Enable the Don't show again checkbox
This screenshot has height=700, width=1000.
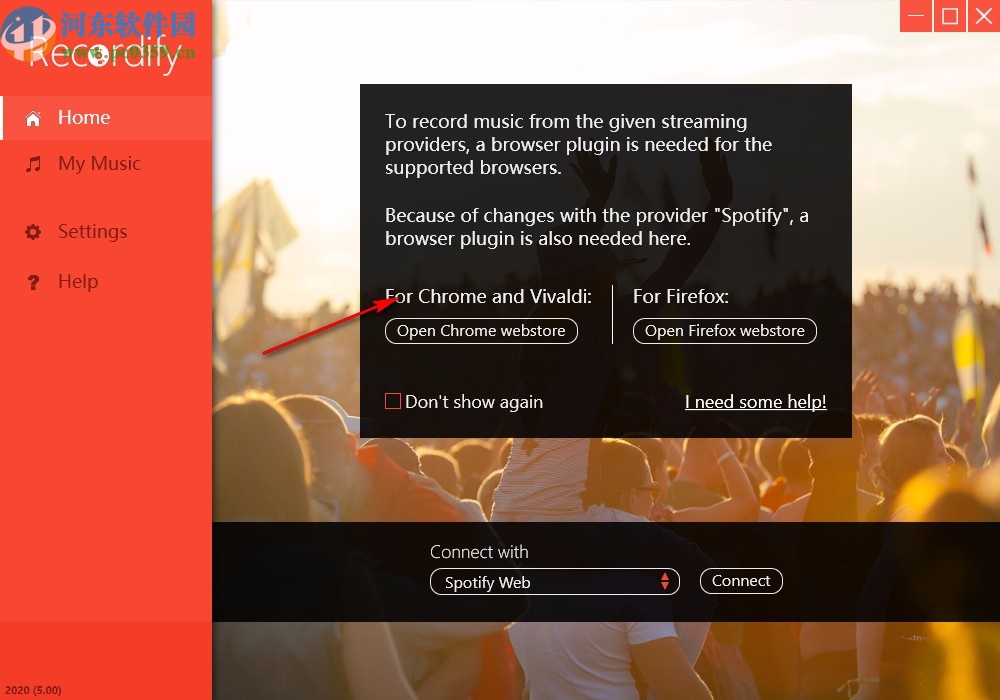click(393, 401)
